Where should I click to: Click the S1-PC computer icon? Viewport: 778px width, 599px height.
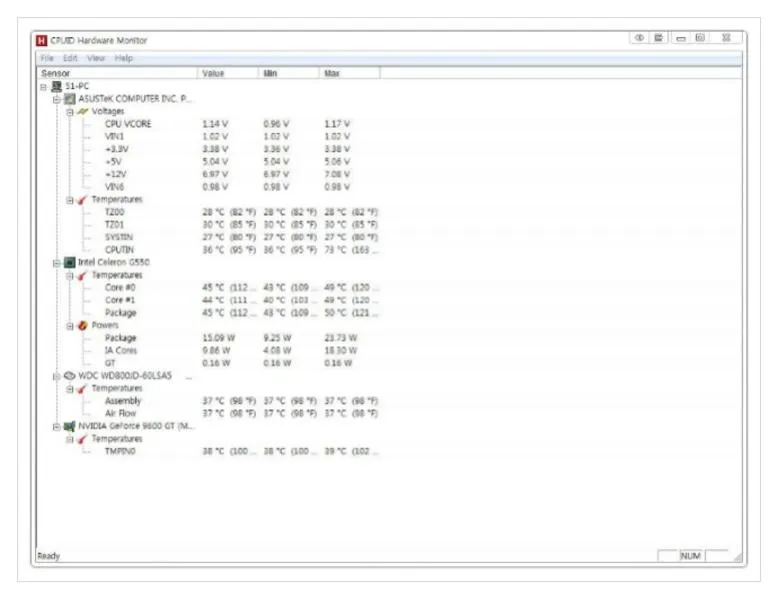57,86
